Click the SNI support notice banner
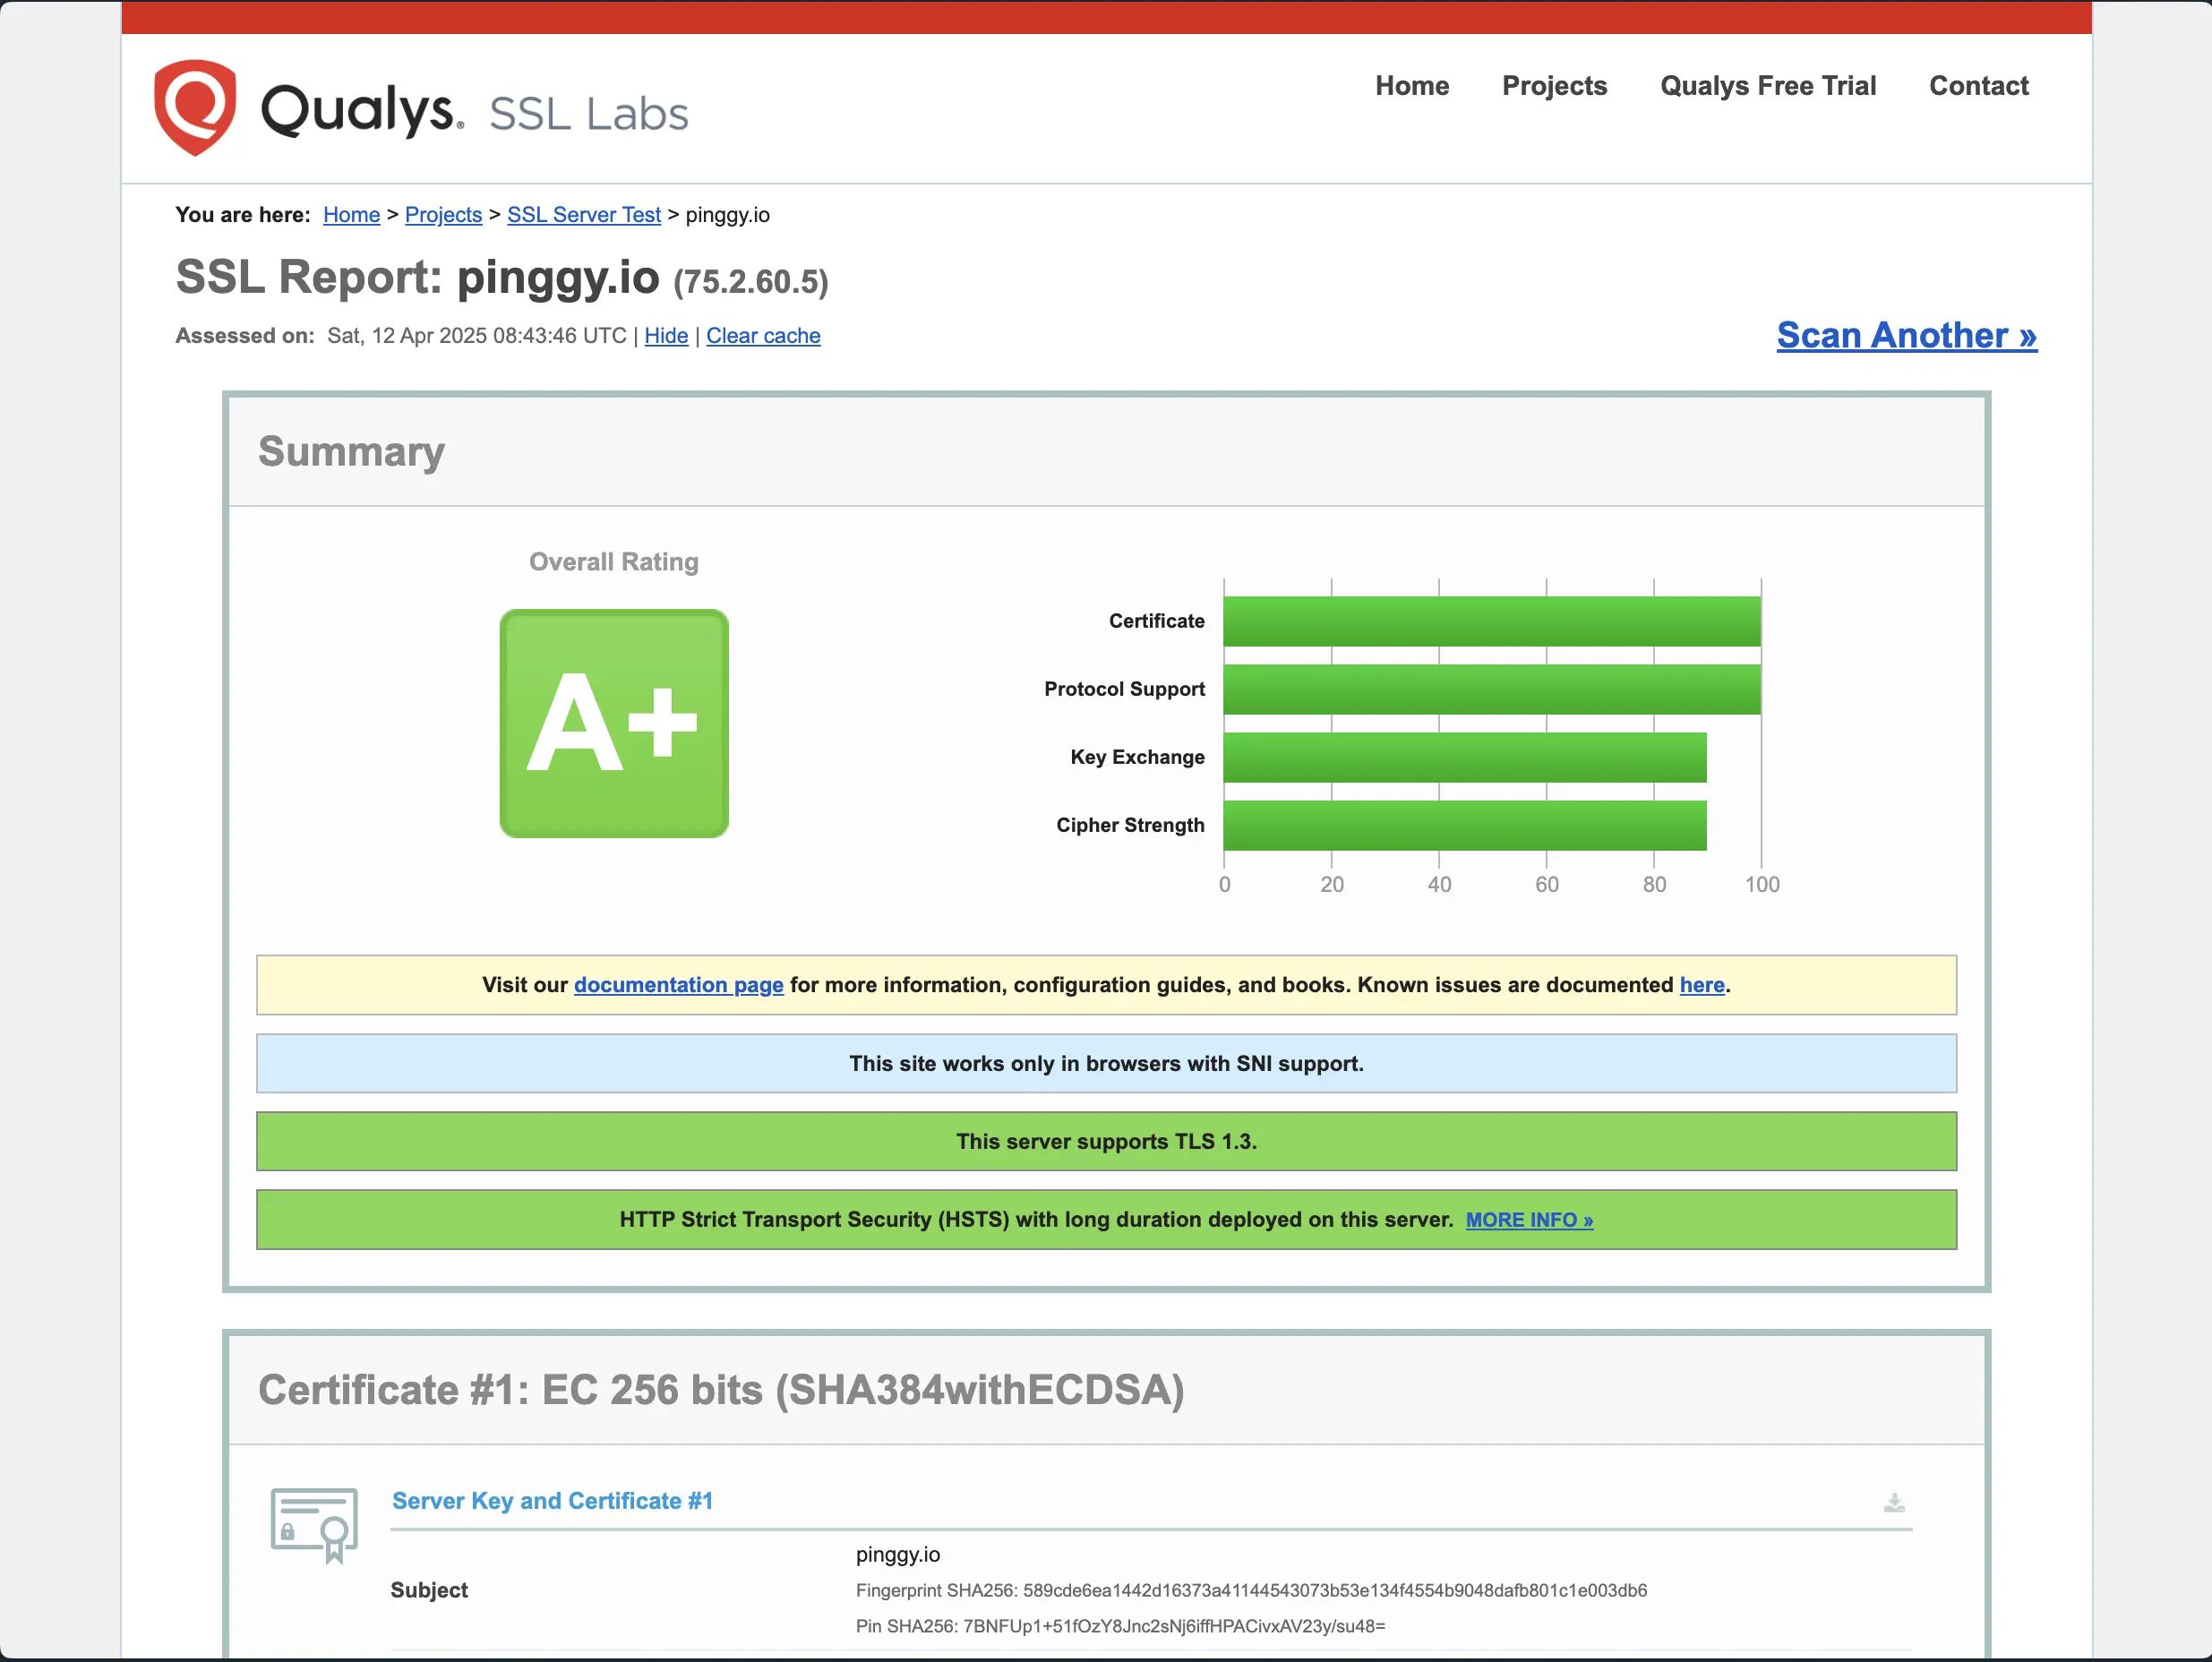The height and width of the screenshot is (1662, 2212). click(1106, 1063)
